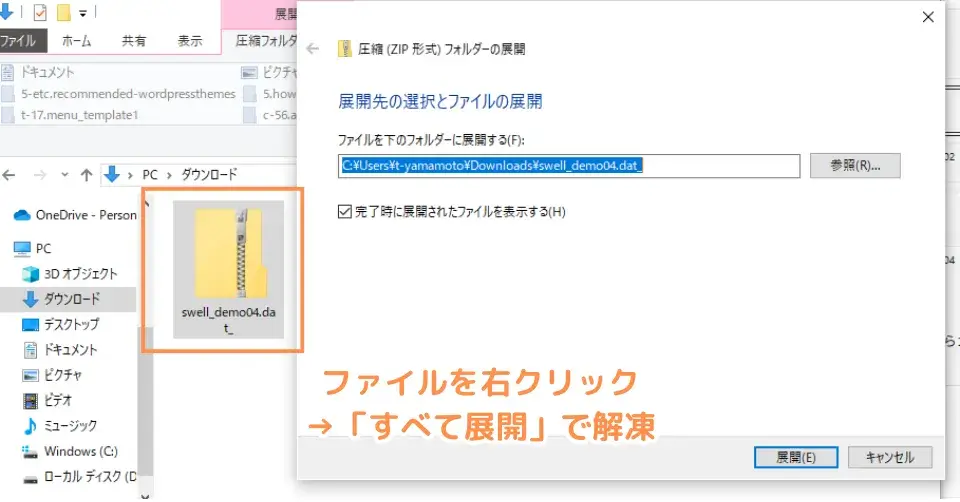
Task: Click the 展開(E) extract button
Action: (796, 457)
